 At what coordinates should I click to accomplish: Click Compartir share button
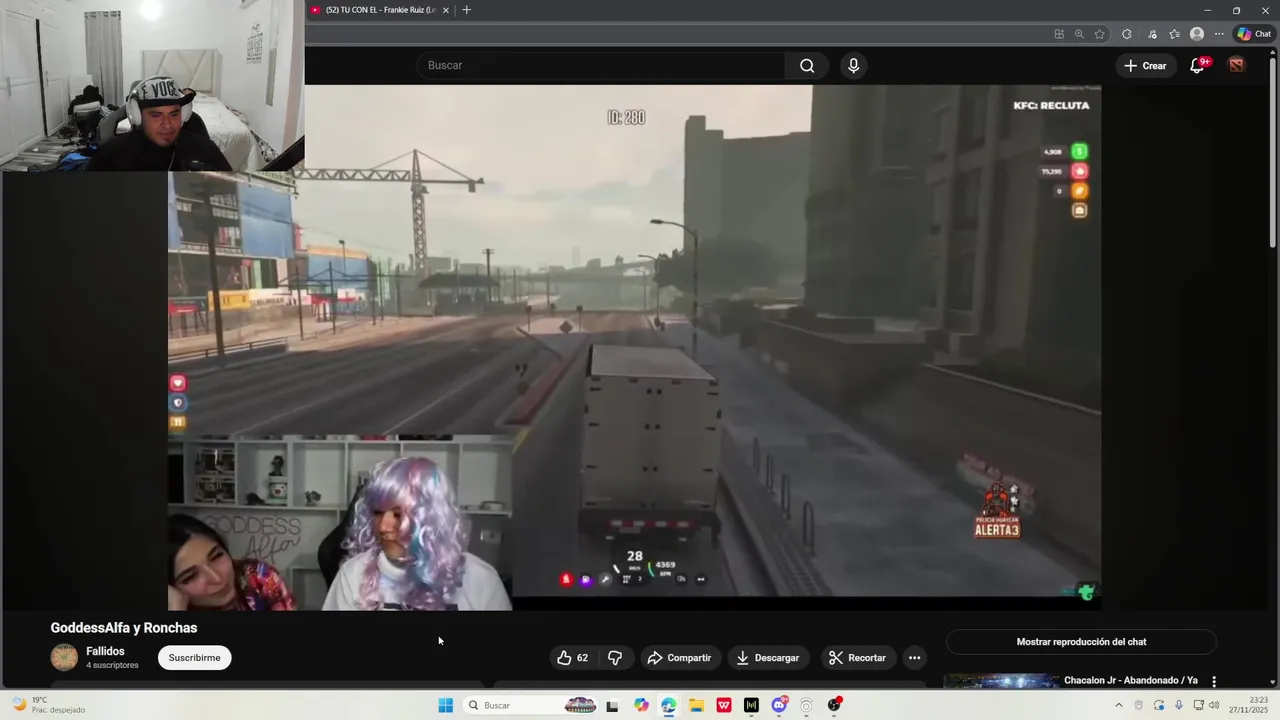(679, 658)
